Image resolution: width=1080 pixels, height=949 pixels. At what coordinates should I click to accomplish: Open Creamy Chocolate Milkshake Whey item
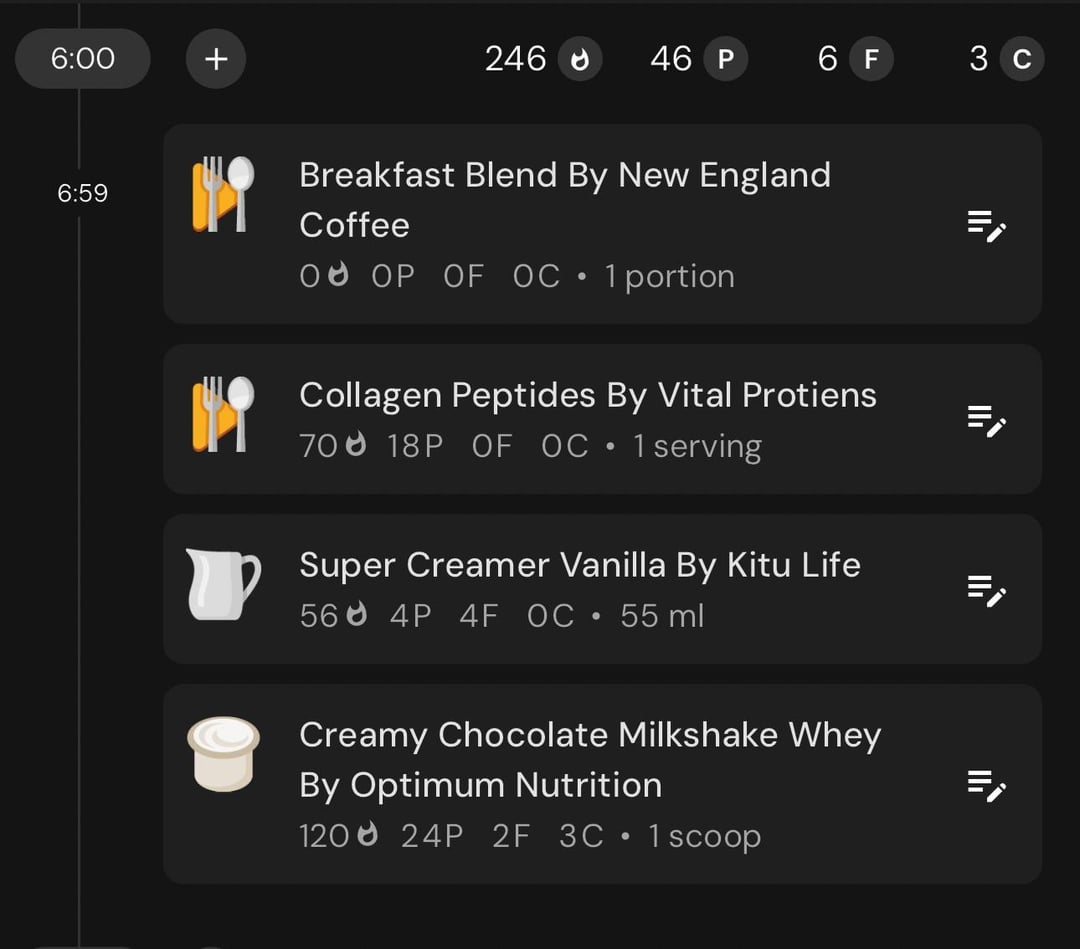click(590, 760)
